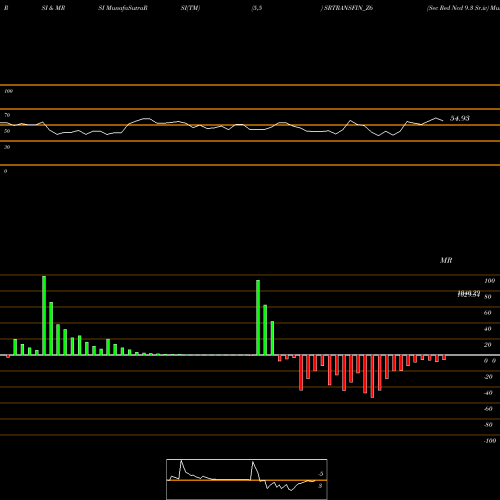Screen dimensions: 500x500
Task: Select the RSI value label 54.93
Action: [x=460, y=118]
